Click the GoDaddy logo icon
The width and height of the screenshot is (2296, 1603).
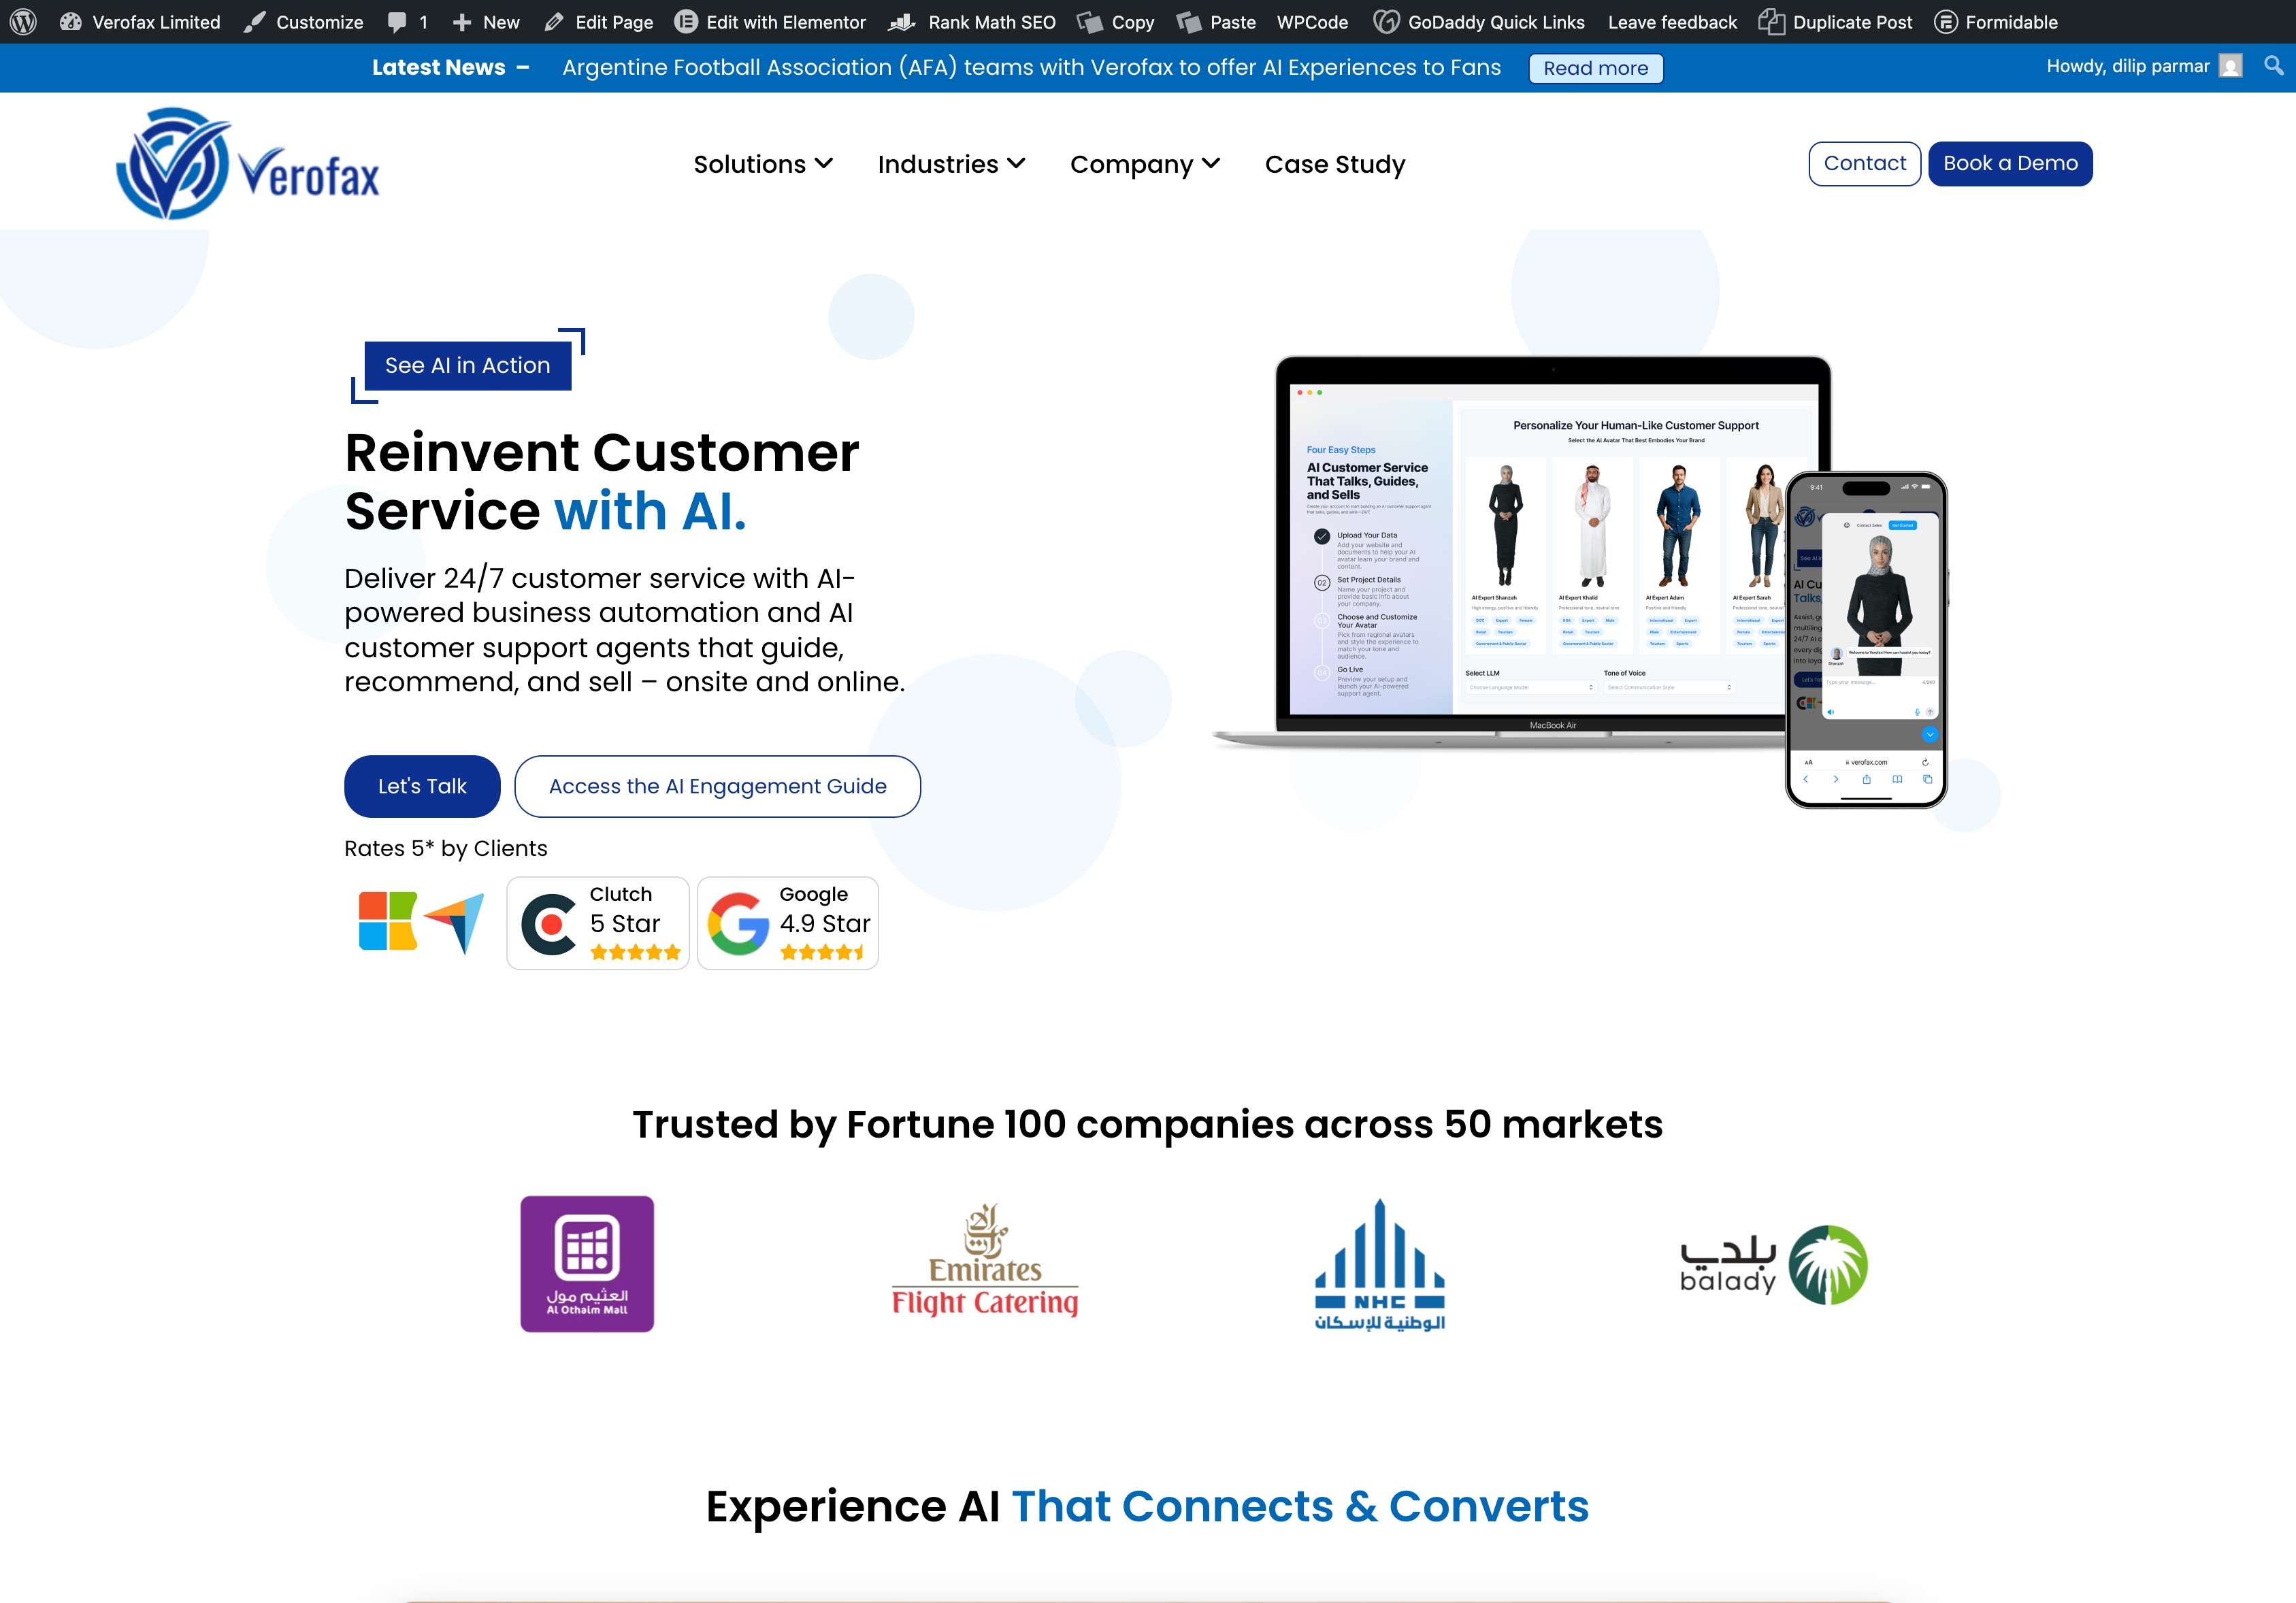(x=1386, y=22)
